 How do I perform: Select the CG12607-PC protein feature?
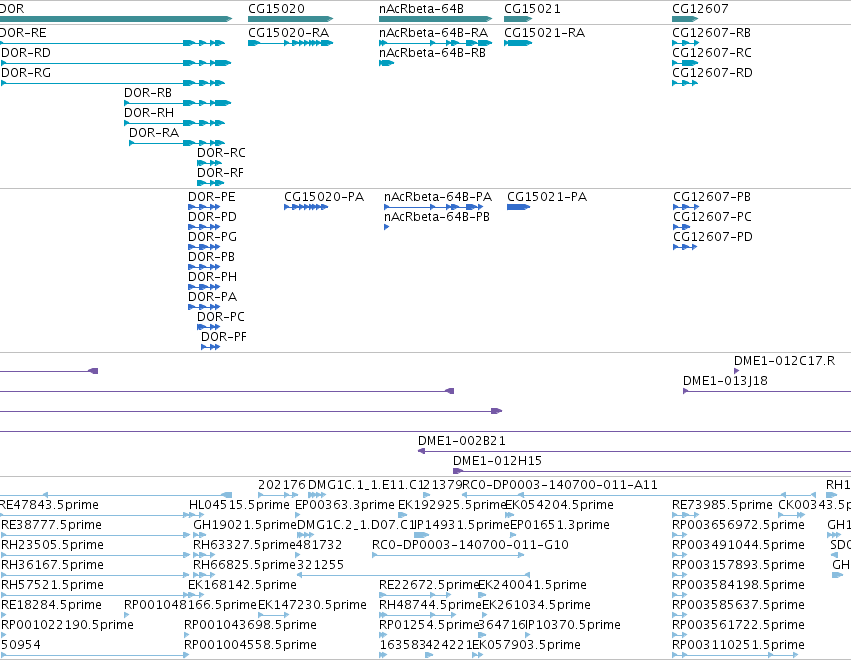(x=682, y=227)
